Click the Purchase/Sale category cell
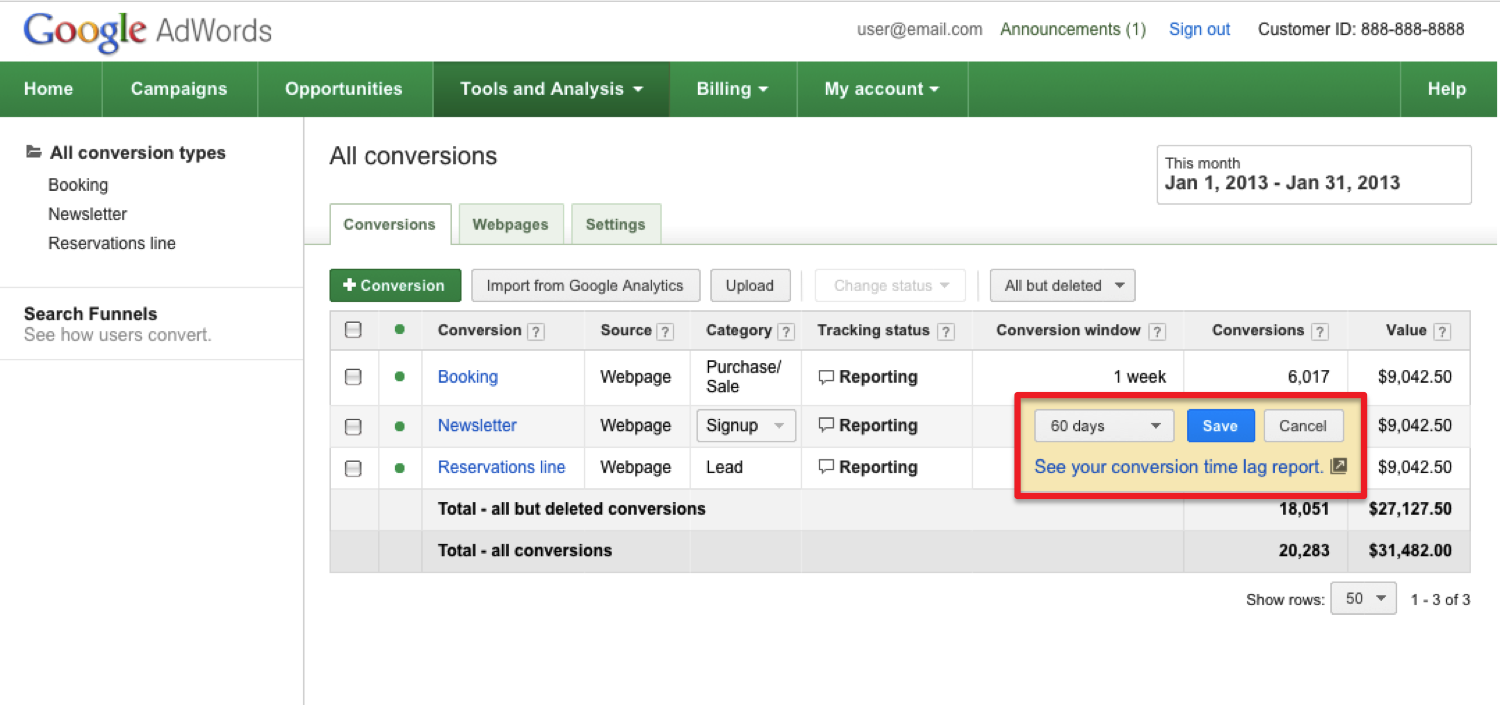 tap(744, 377)
